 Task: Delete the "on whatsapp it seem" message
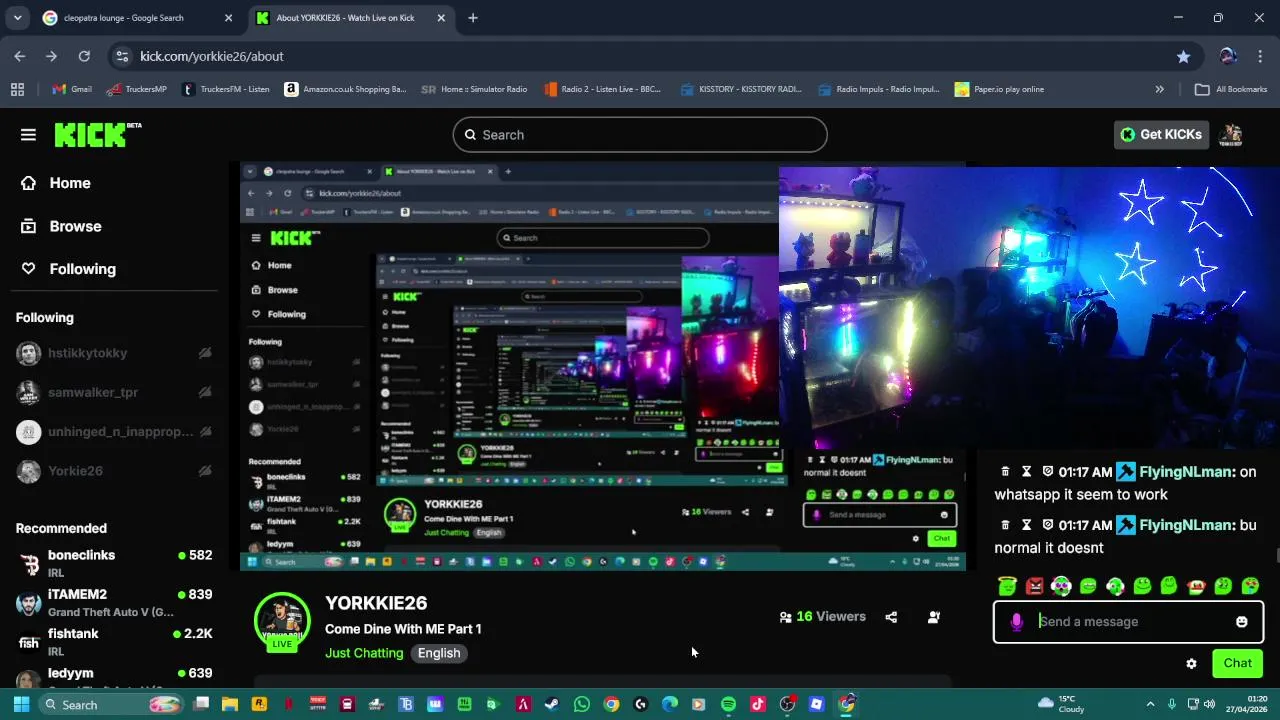(1005, 472)
